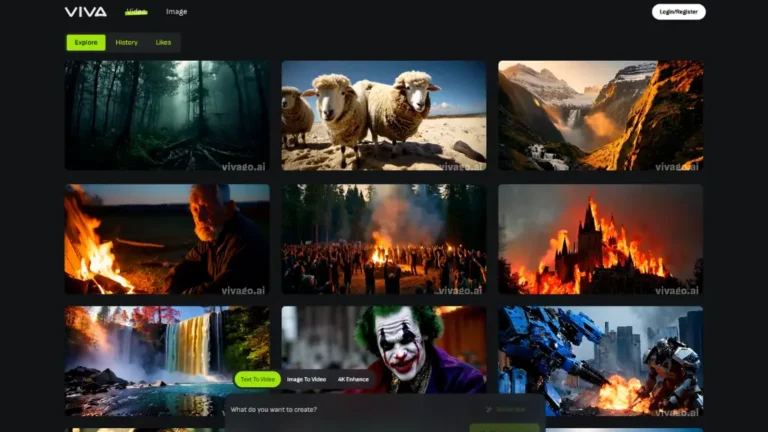Open the crowd around bonfire video
768x432 pixels.
pyautogui.click(x=384, y=239)
